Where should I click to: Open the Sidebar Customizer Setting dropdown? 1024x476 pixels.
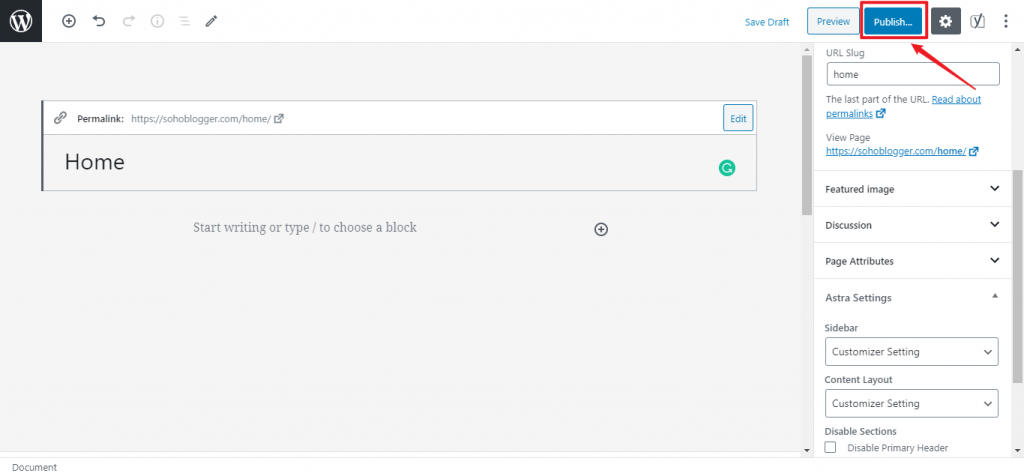tap(911, 352)
